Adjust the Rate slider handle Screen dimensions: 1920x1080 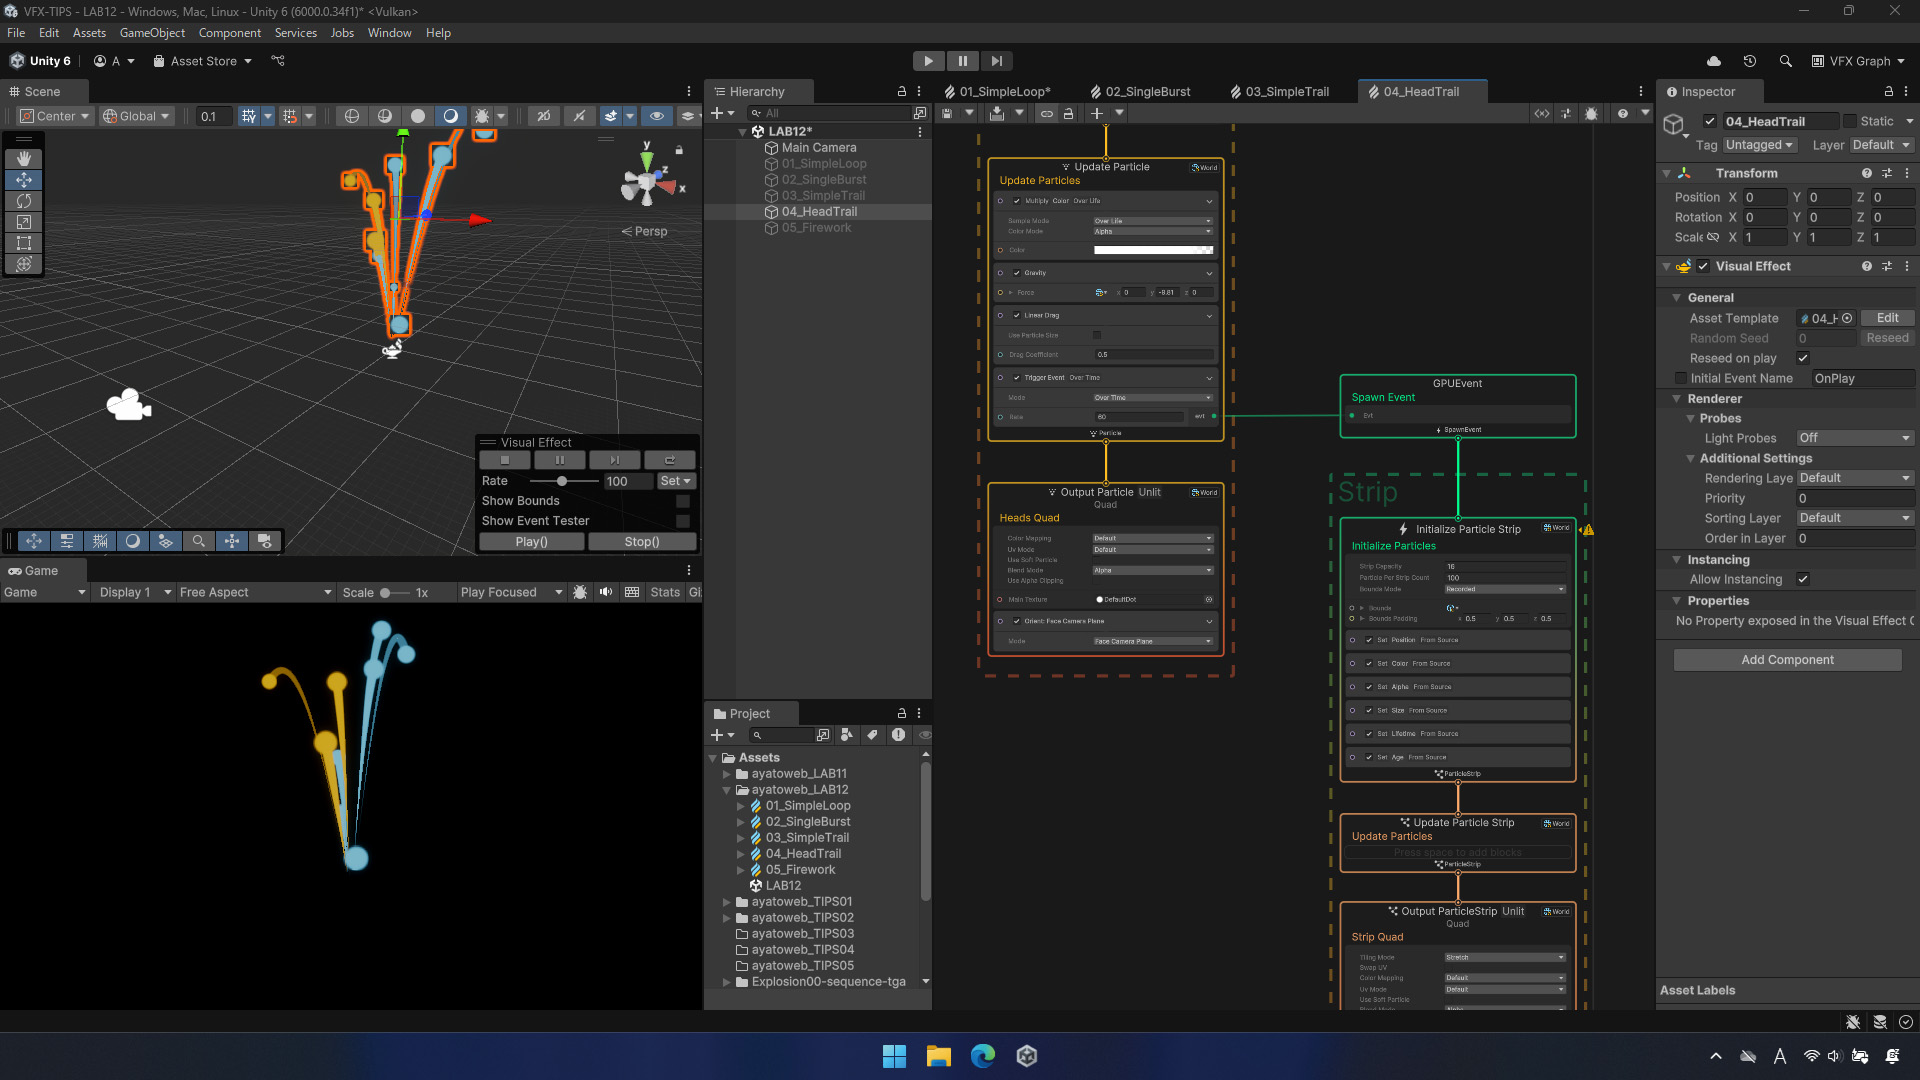click(562, 481)
